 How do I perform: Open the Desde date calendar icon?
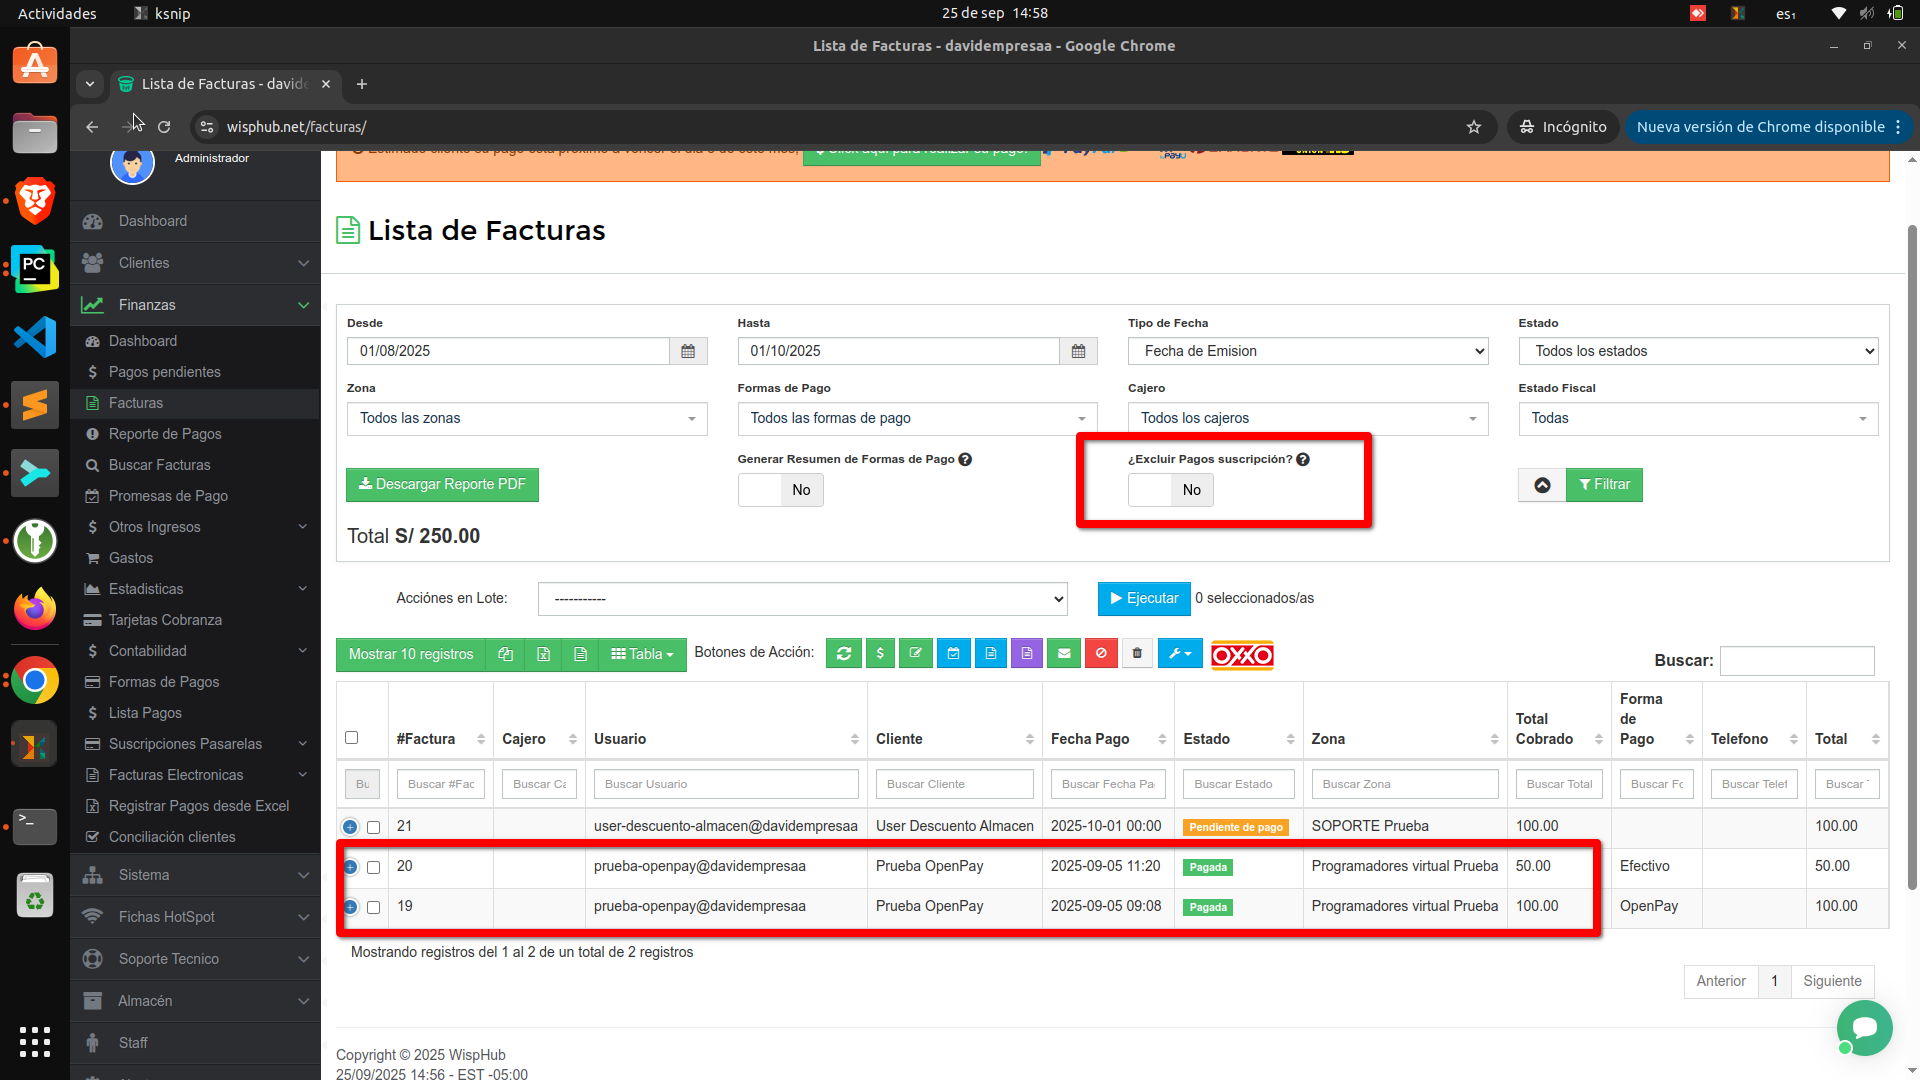pos(688,351)
